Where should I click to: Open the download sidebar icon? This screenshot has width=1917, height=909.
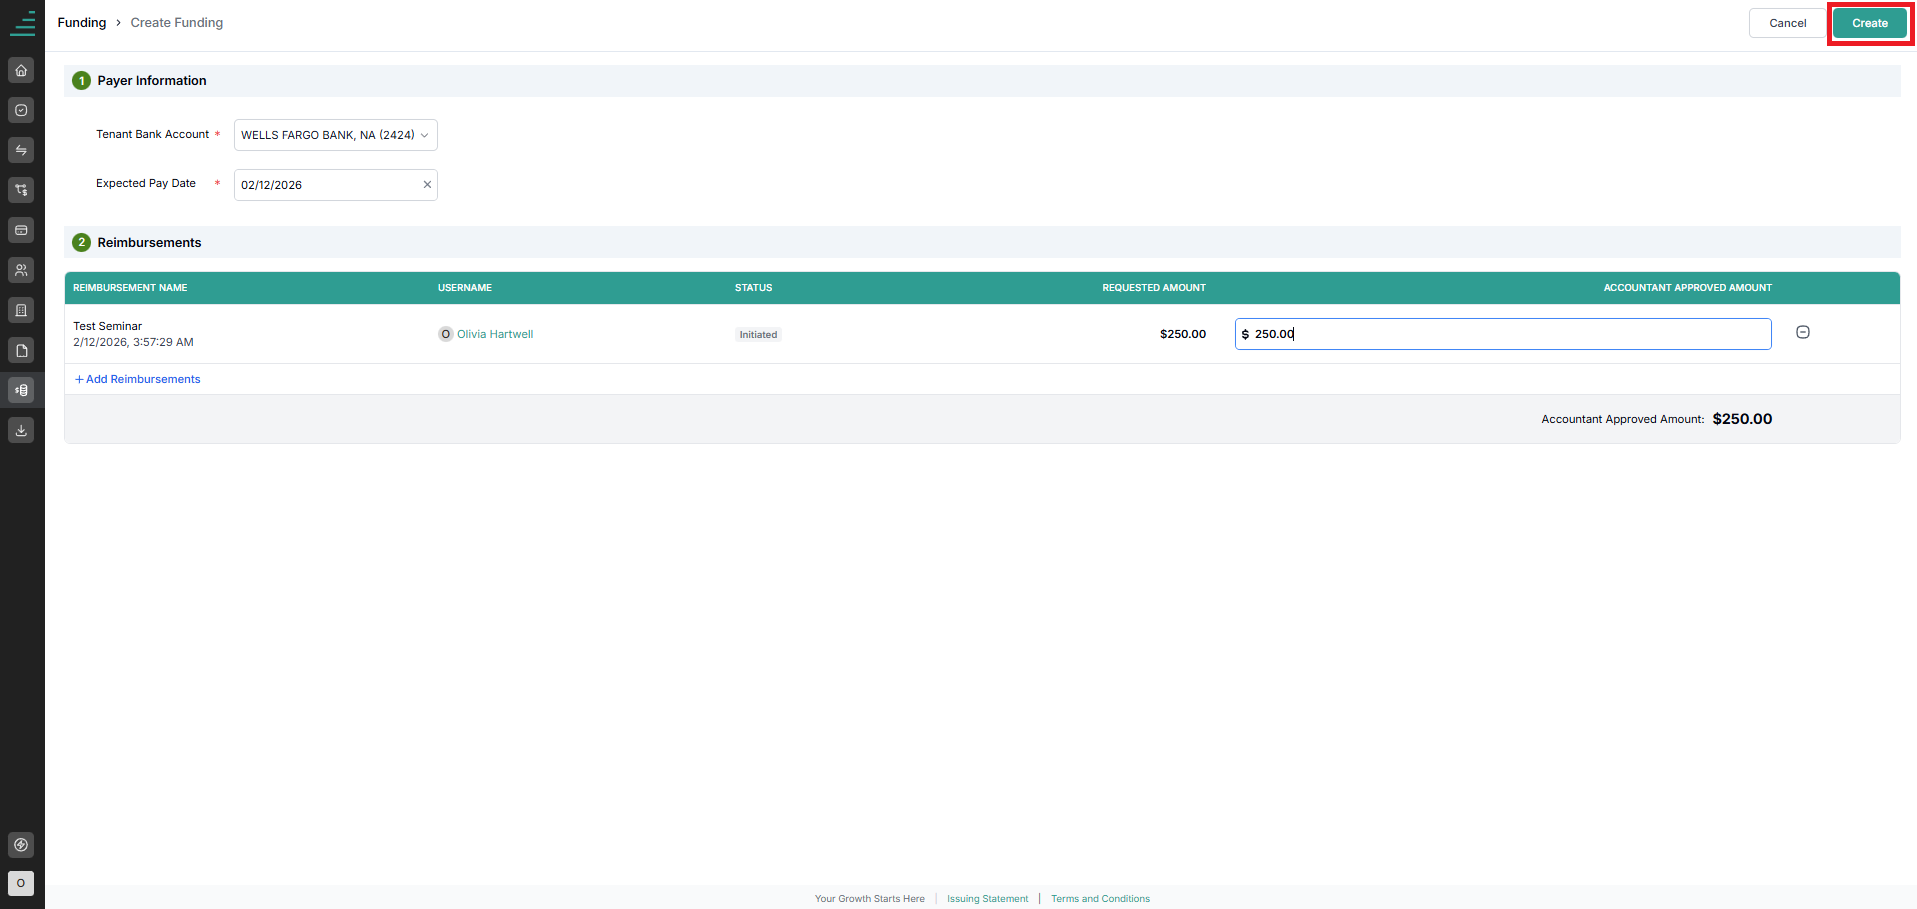point(21,430)
